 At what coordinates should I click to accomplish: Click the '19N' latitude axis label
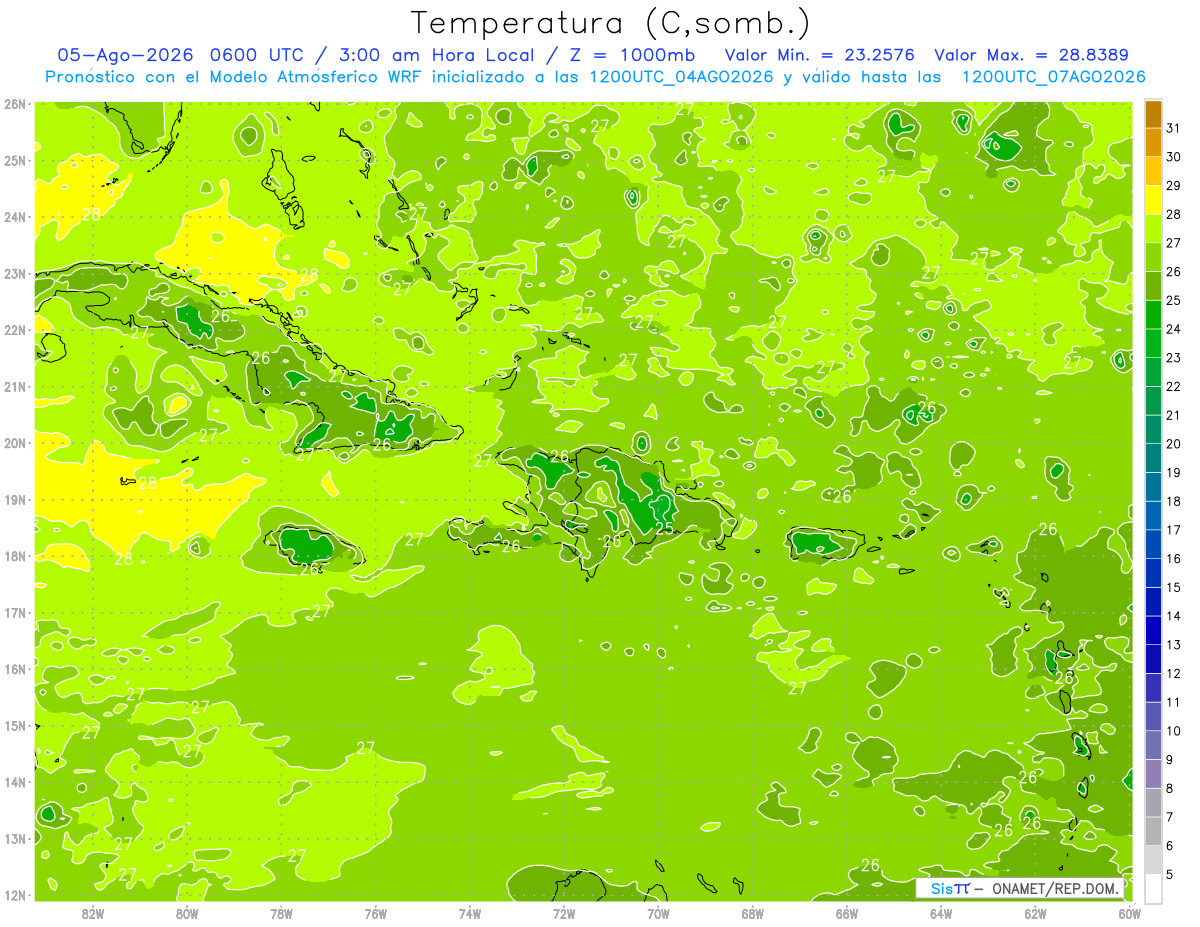(x=15, y=500)
